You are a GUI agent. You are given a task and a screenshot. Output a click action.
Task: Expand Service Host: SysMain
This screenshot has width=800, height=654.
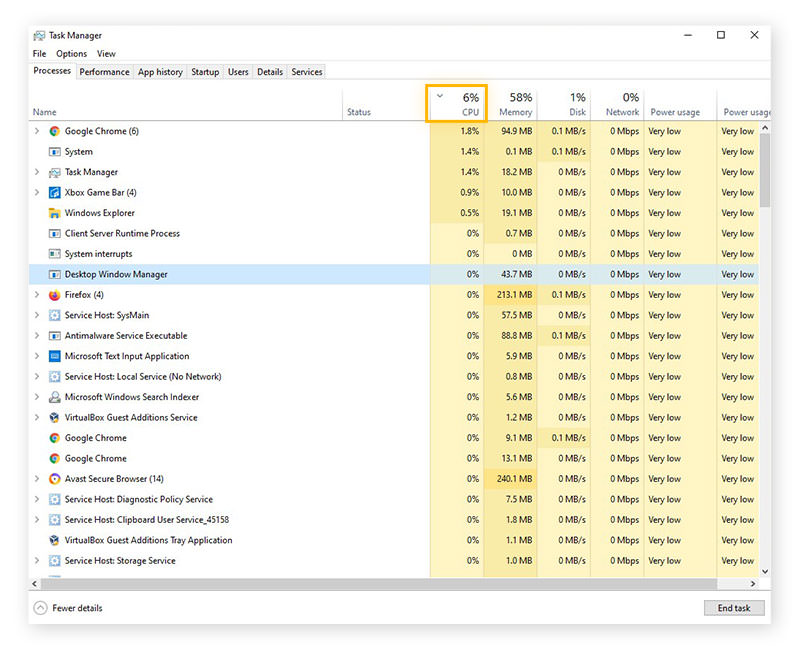pos(37,315)
